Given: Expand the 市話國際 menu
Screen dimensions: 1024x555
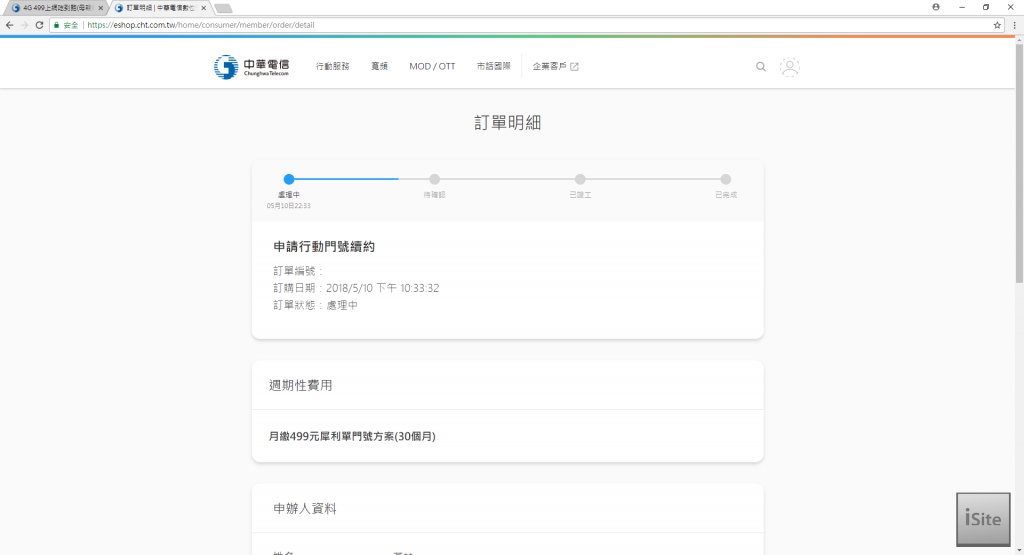Looking at the screenshot, I should 494,67.
